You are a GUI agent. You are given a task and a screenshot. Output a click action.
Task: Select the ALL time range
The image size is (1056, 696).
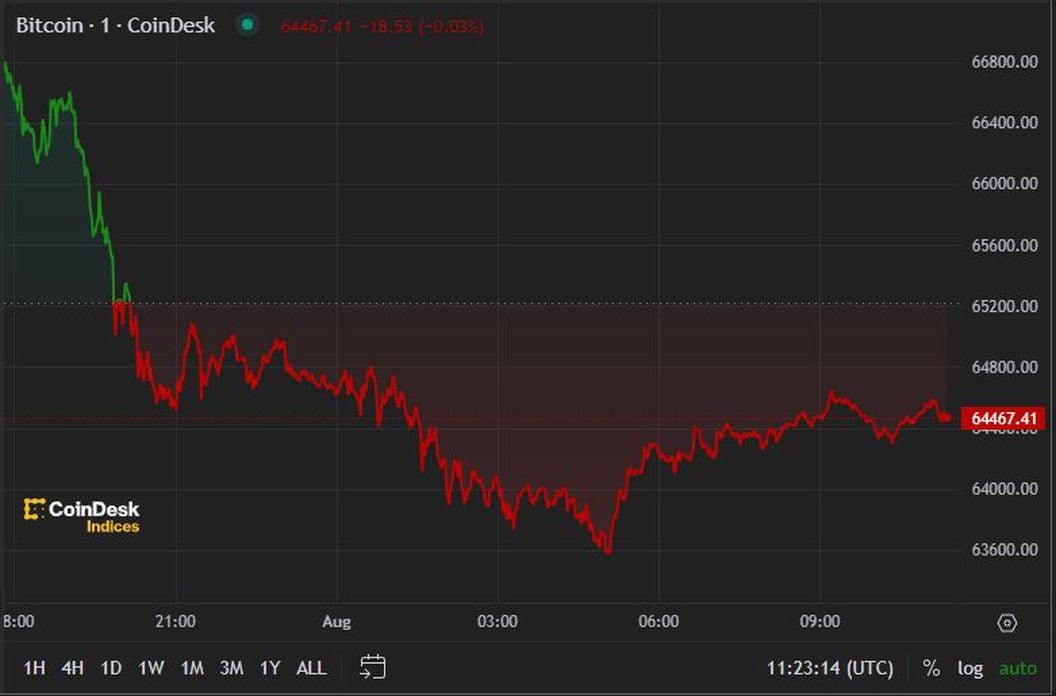(x=311, y=668)
